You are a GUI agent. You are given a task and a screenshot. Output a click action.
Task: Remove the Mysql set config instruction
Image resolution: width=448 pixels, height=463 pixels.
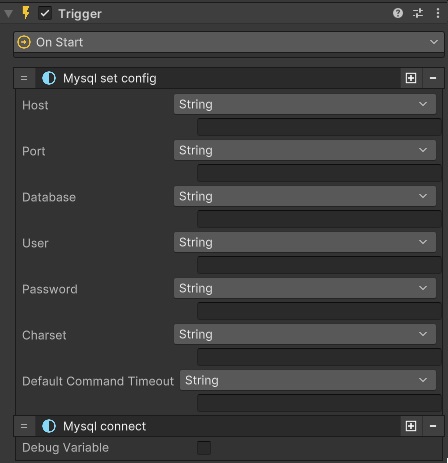point(433,78)
